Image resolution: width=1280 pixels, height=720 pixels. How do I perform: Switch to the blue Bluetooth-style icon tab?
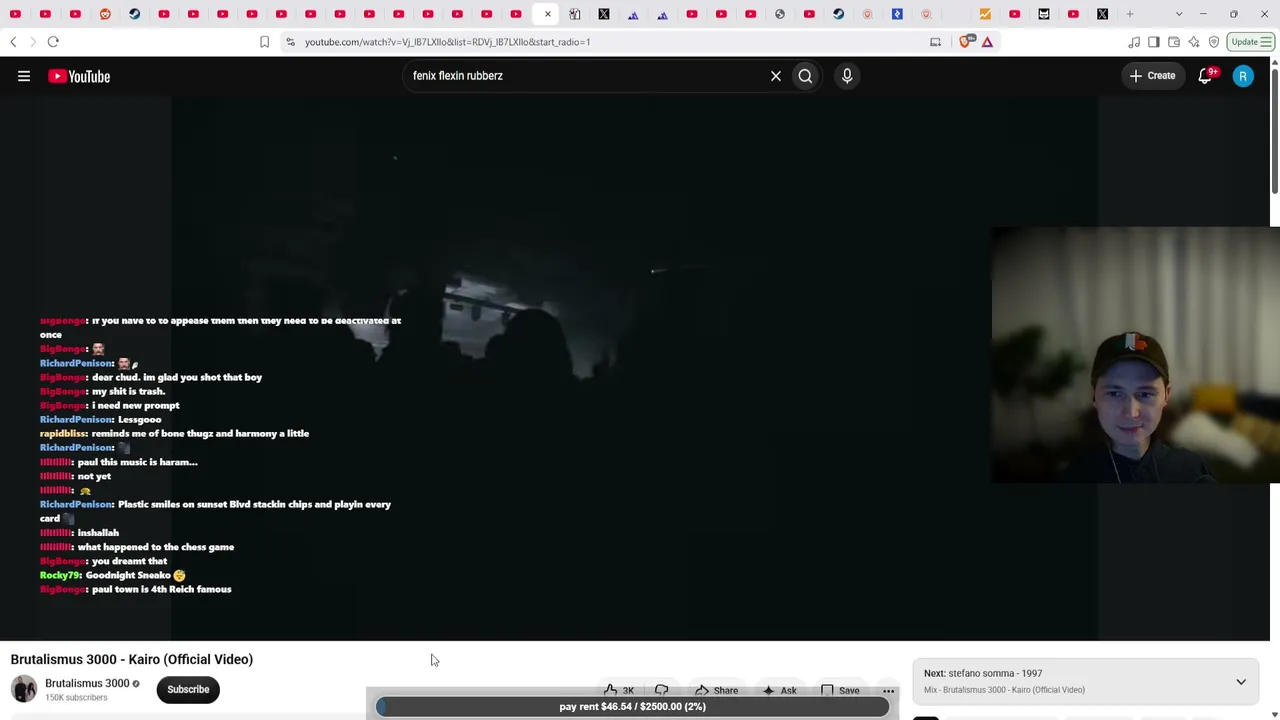point(897,14)
